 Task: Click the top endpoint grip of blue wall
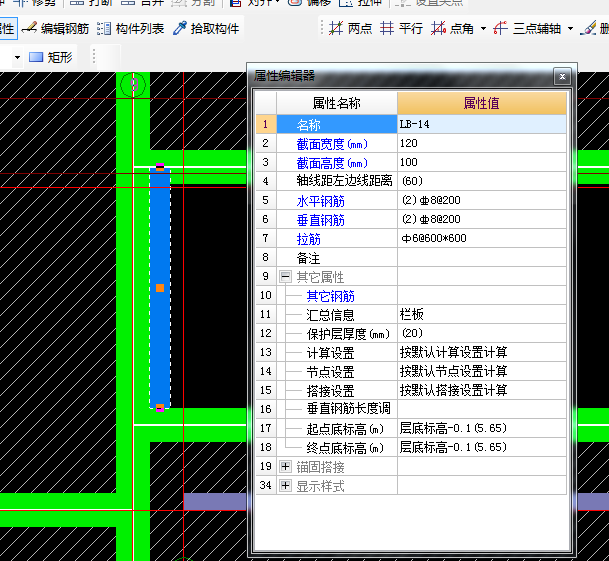(160, 167)
